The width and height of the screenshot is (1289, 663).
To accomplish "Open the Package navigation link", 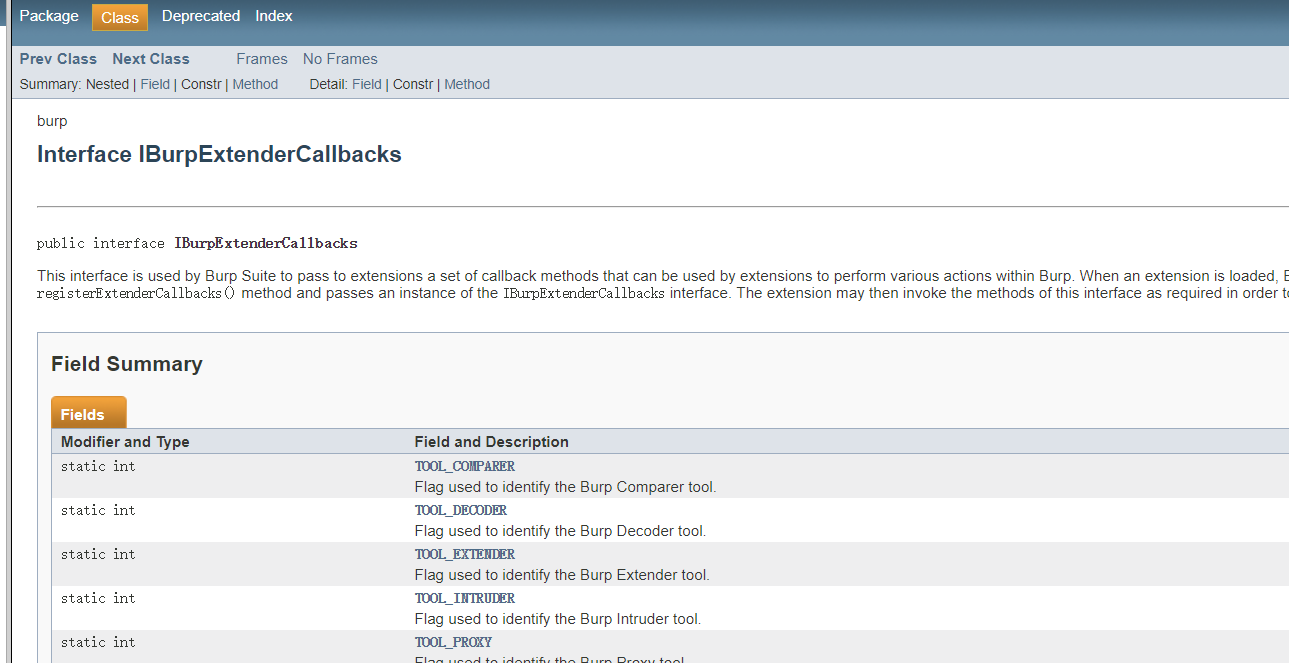I will pyautogui.click(x=49, y=16).
